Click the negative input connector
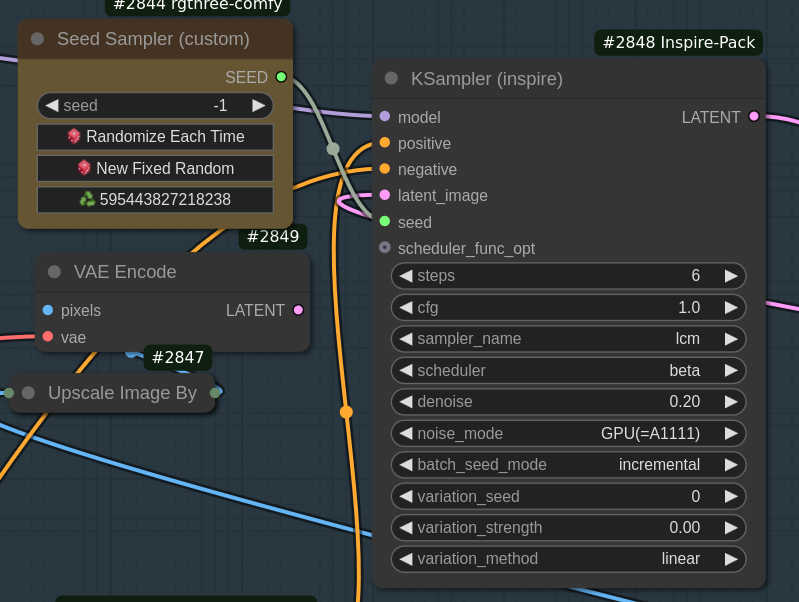Image resolution: width=799 pixels, height=602 pixels. (385, 169)
